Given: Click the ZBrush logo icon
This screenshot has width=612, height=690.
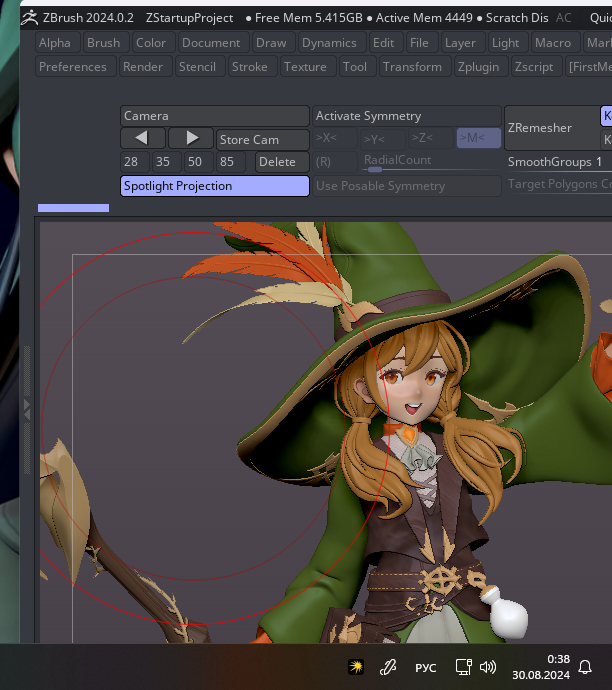Looking at the screenshot, I should 30,18.
